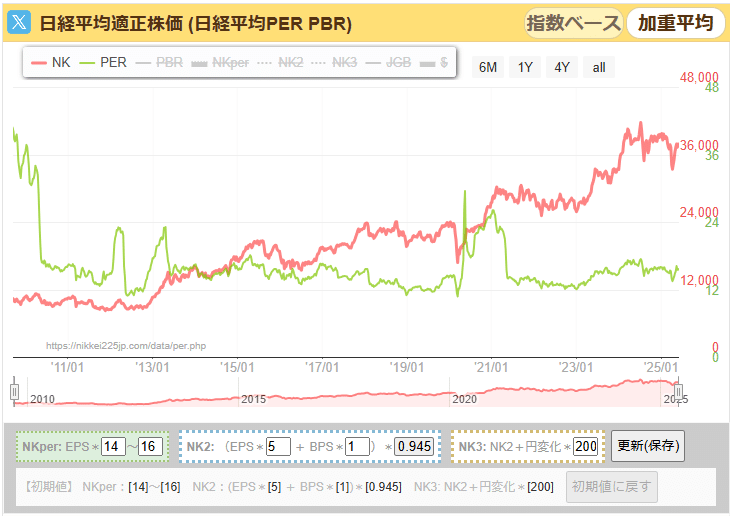Click the 48,000 y-axis label
The image size is (730, 516).
click(699, 77)
